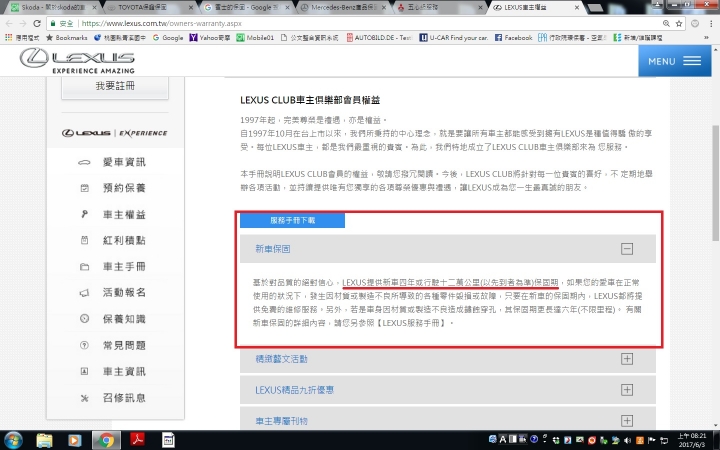Open 紅利積點 in sidebar
The height and width of the screenshot is (450, 720).
[x=124, y=240]
